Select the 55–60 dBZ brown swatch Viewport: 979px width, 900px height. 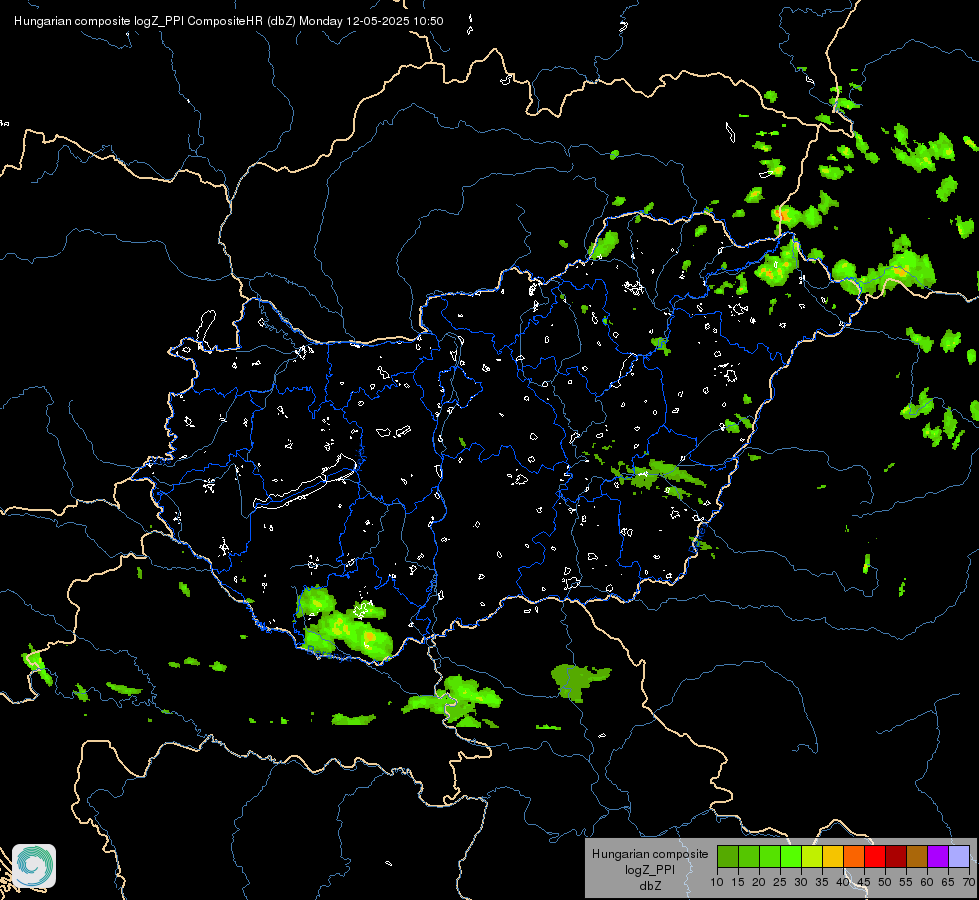917,856
